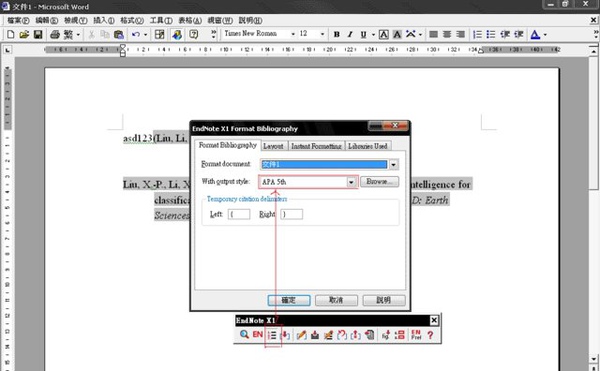Click the font color 'A' swatch
The height and width of the screenshot is (371, 600).
click(535, 34)
